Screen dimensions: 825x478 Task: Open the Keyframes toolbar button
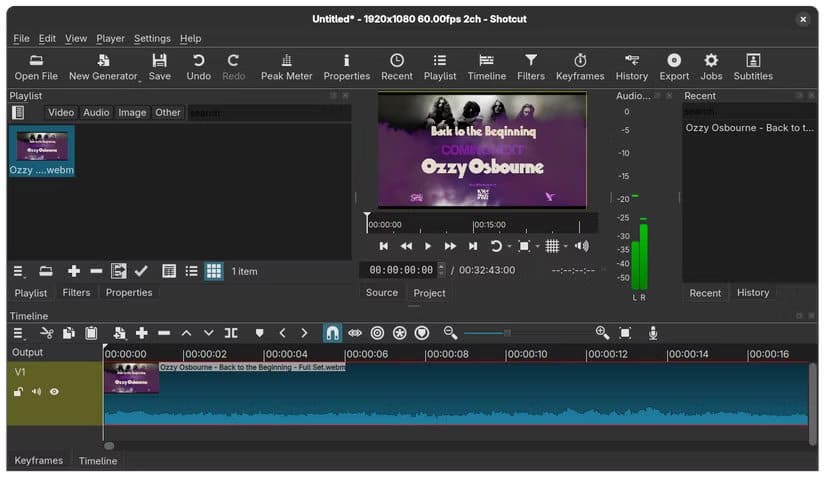click(x=580, y=67)
